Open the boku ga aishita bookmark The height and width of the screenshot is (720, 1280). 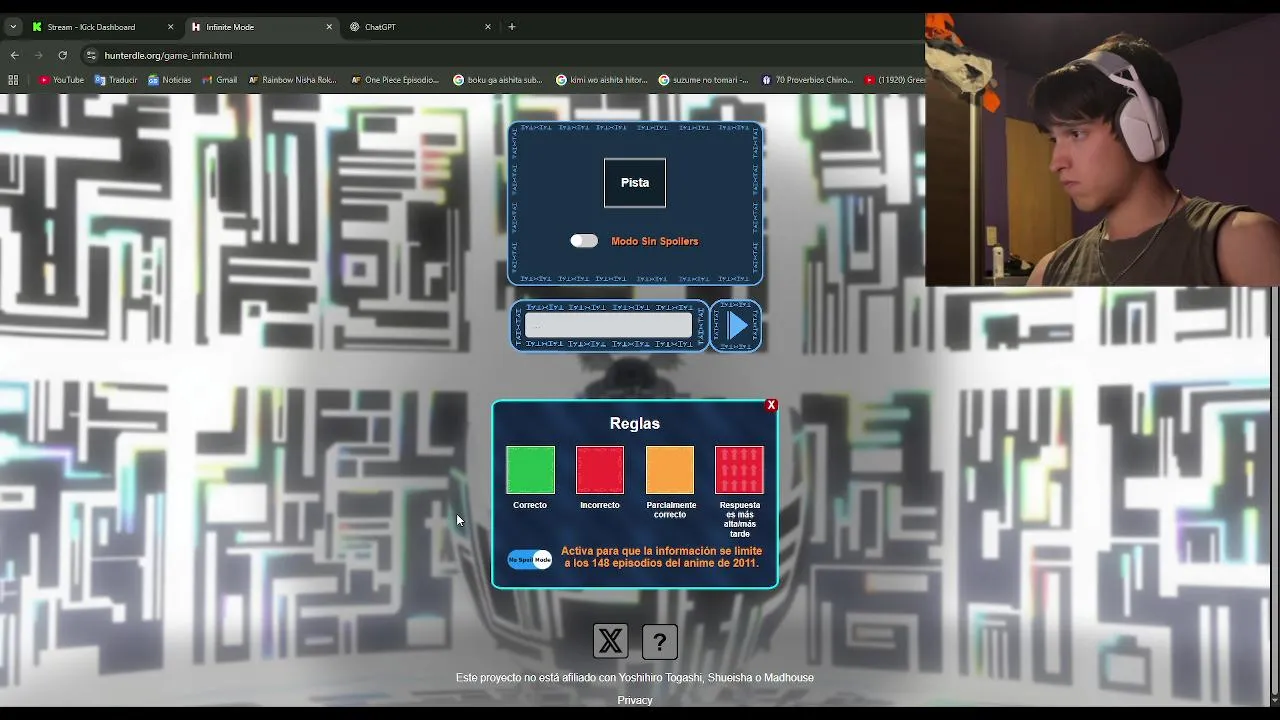click(x=497, y=80)
